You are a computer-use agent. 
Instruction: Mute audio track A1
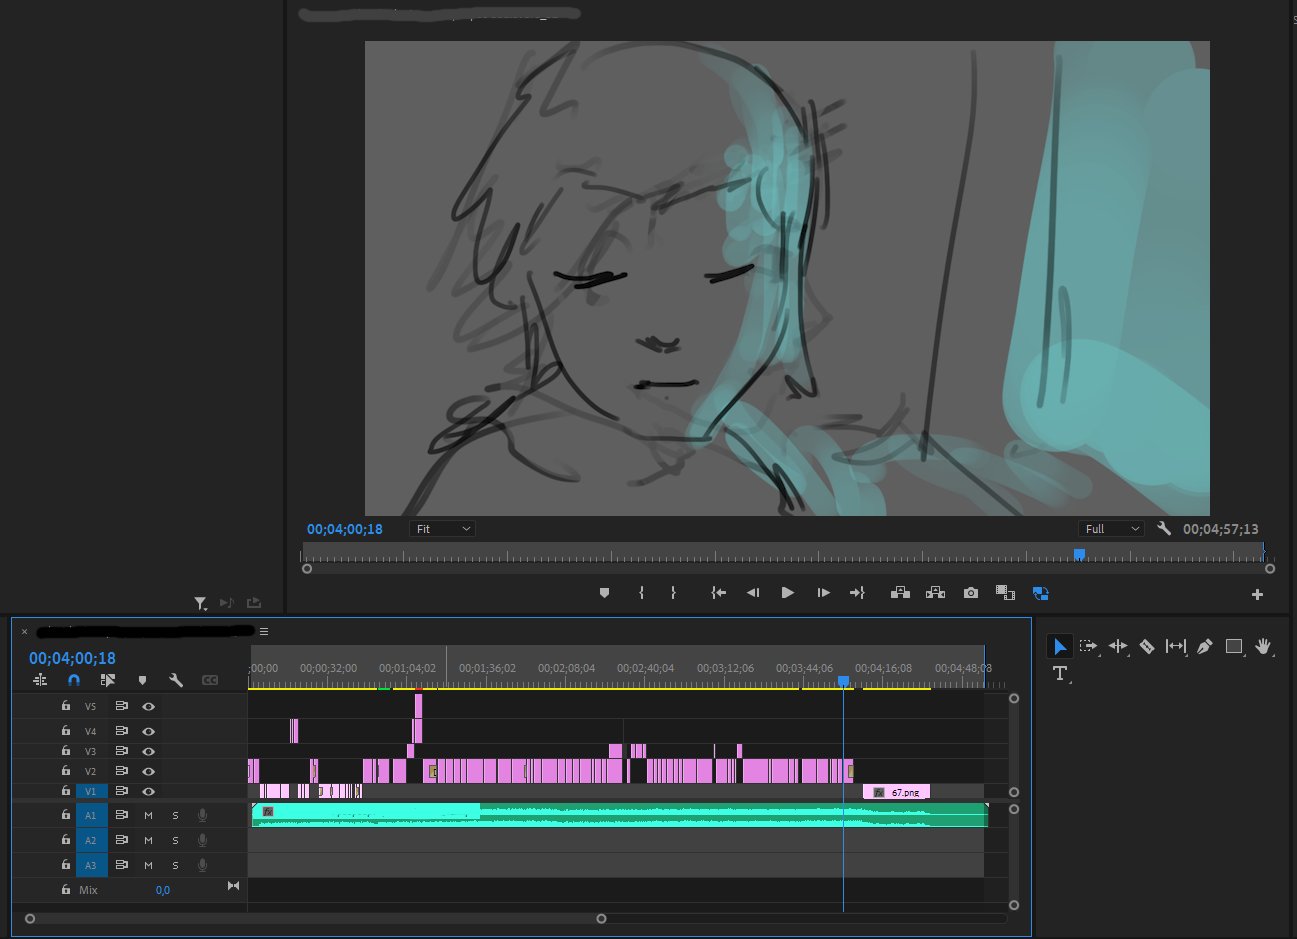click(148, 815)
